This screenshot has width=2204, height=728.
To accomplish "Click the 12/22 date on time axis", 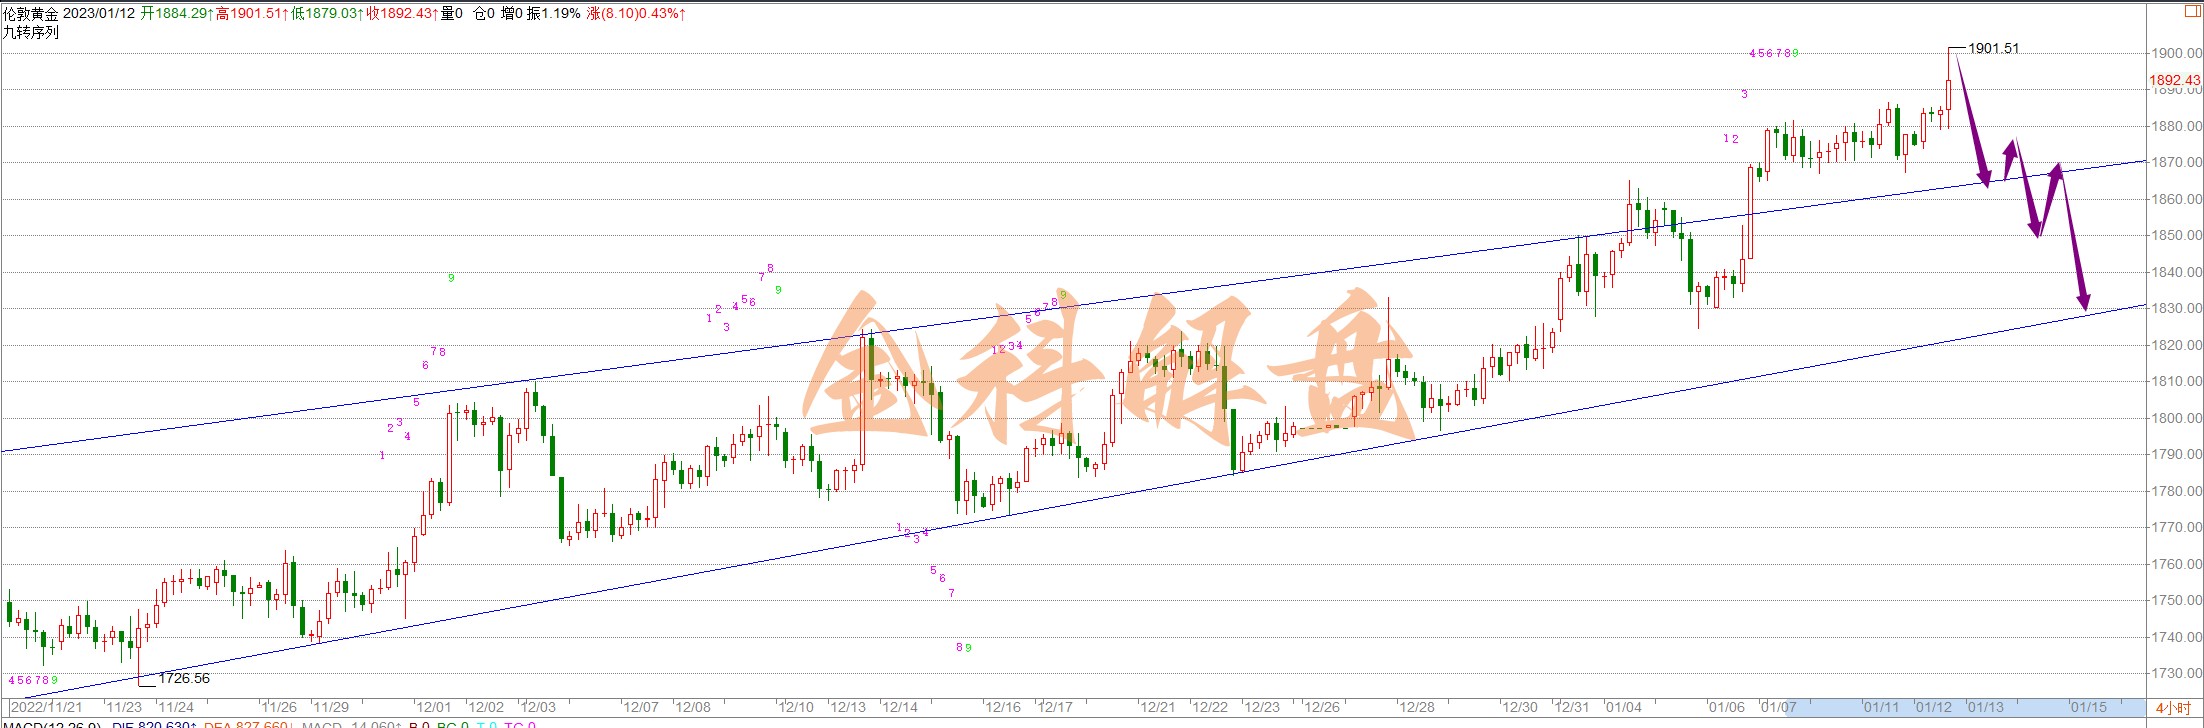I will tap(1210, 707).
